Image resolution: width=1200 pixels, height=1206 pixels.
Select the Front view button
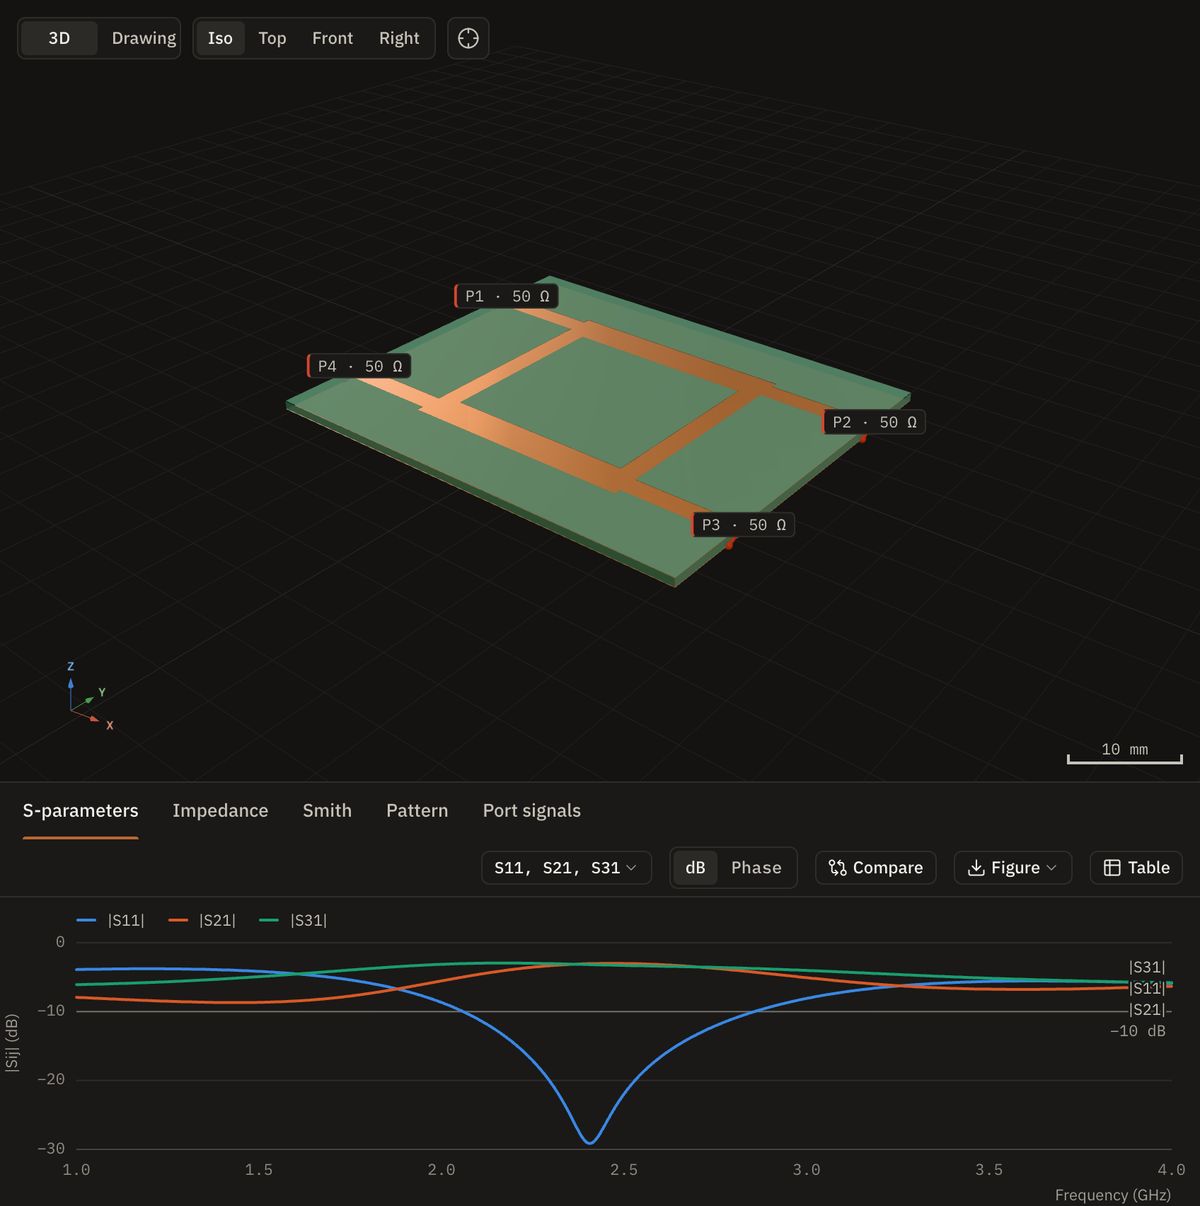point(332,38)
